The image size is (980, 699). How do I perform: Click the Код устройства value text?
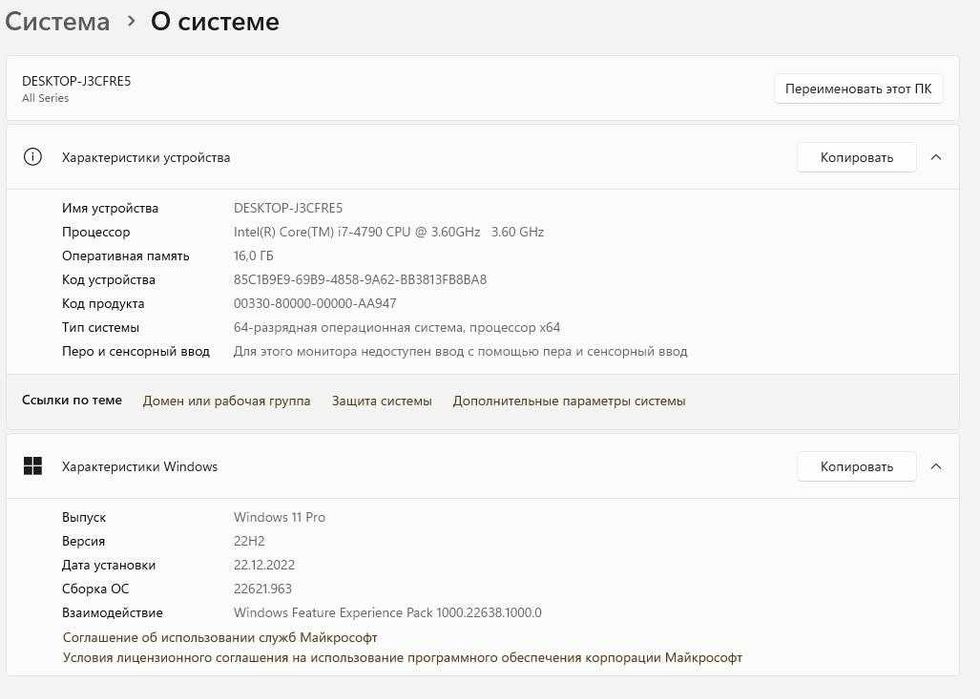point(360,280)
